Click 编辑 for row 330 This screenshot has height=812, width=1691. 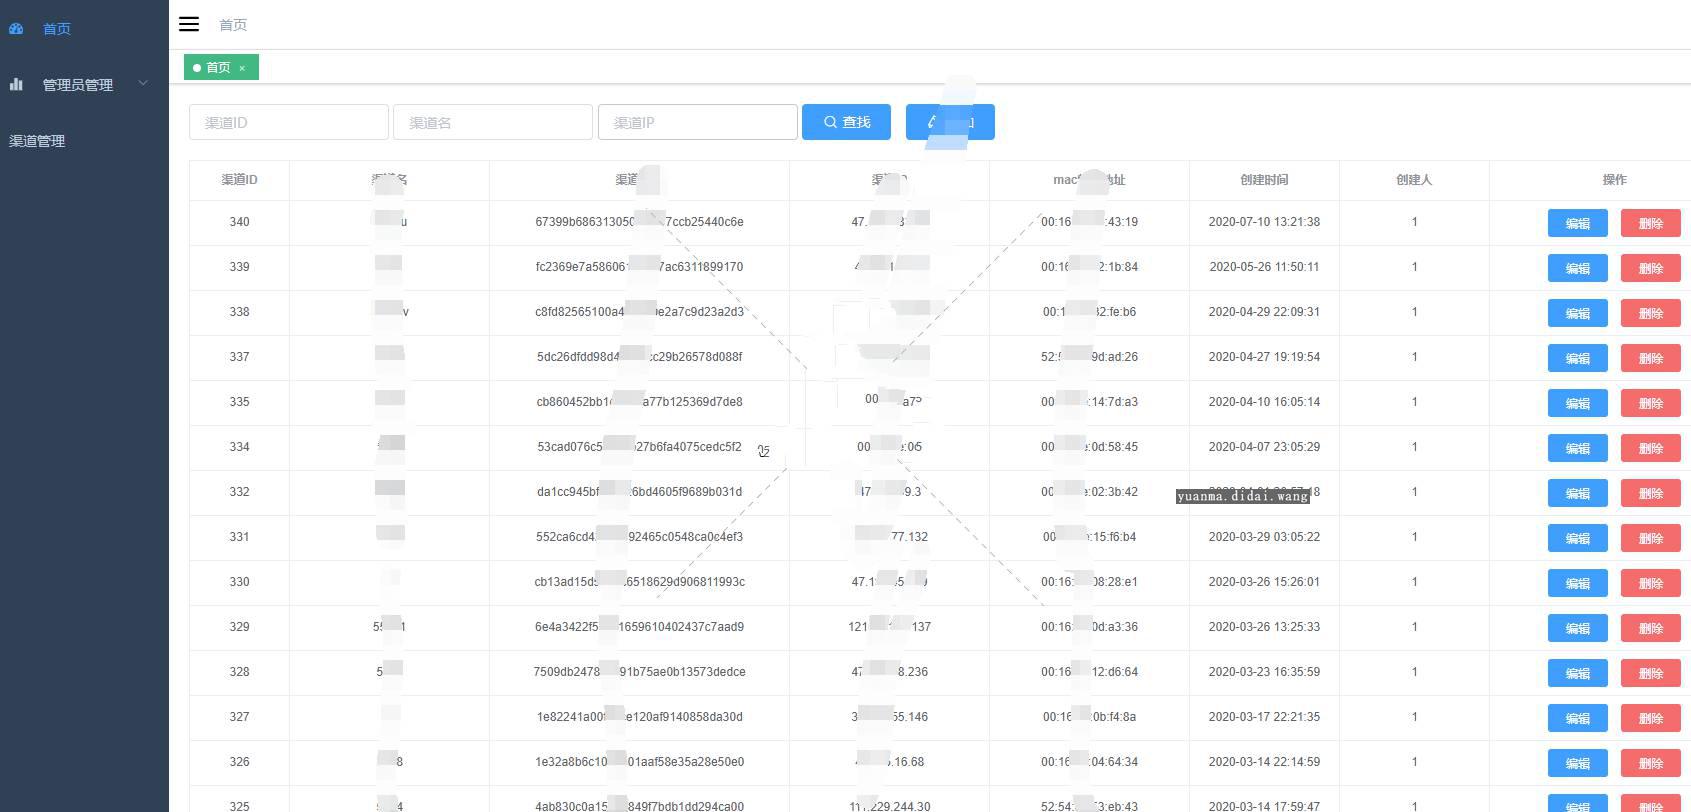point(1578,583)
